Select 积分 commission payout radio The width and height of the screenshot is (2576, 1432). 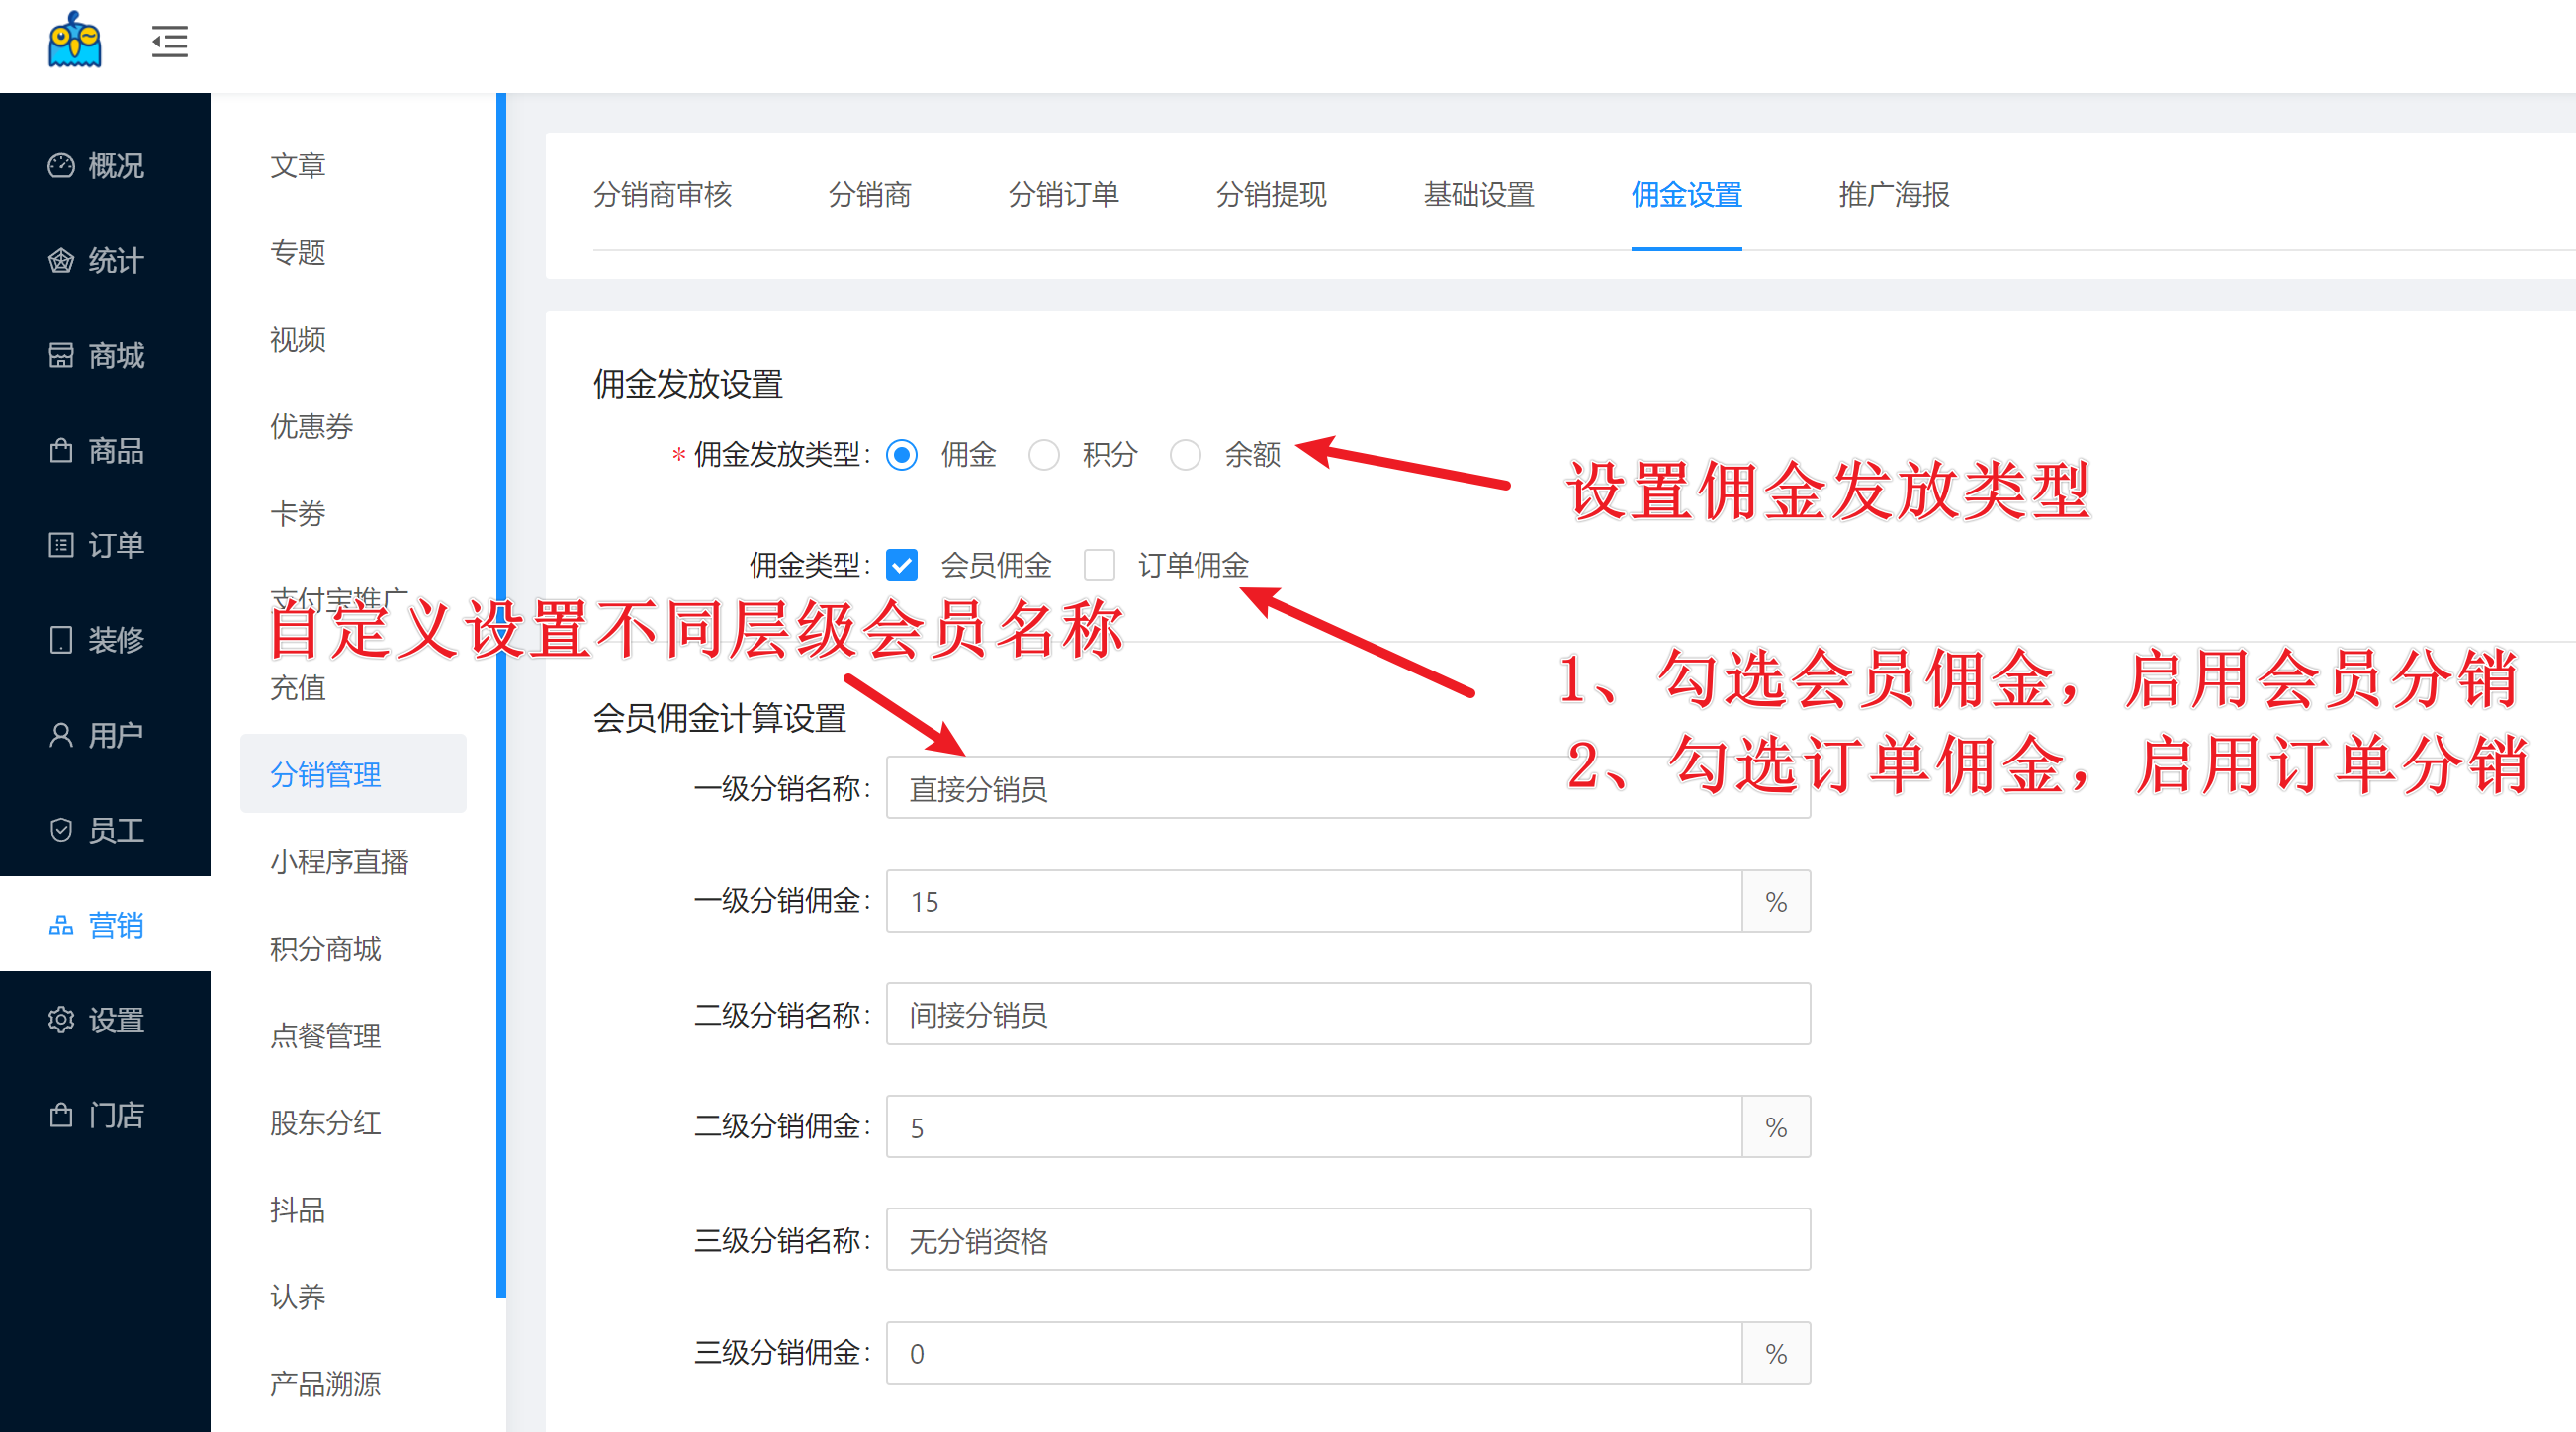(1044, 455)
